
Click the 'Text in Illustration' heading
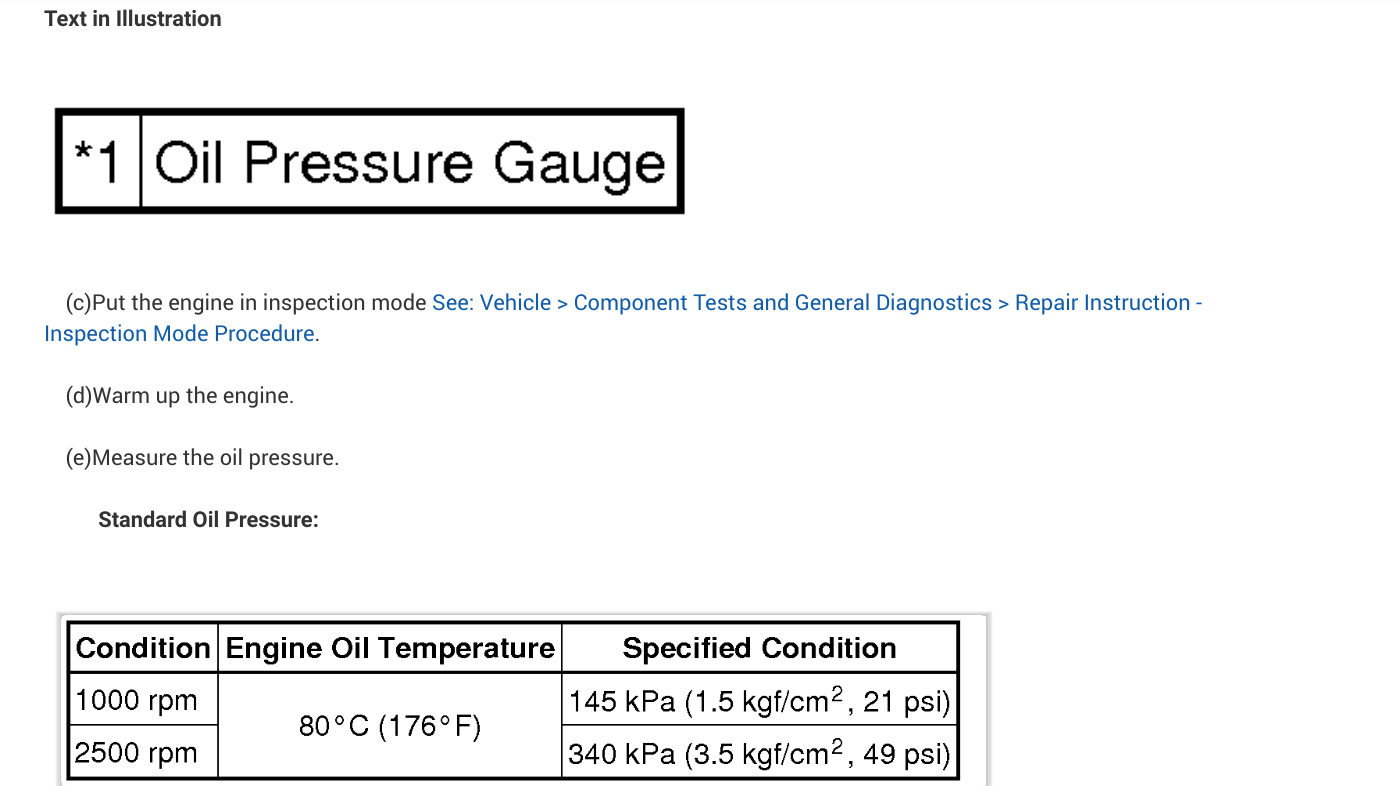coord(133,19)
